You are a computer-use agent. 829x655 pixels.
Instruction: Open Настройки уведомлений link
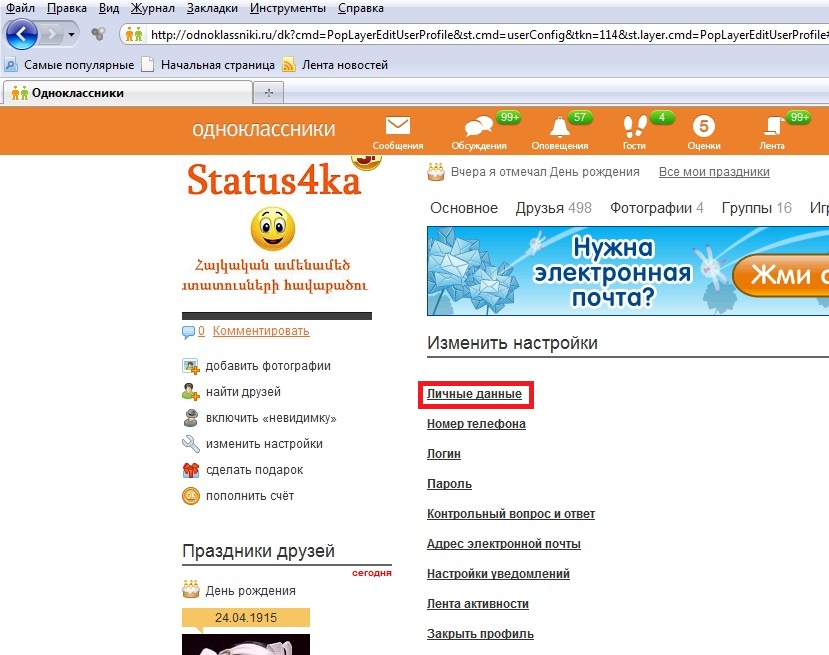click(499, 574)
